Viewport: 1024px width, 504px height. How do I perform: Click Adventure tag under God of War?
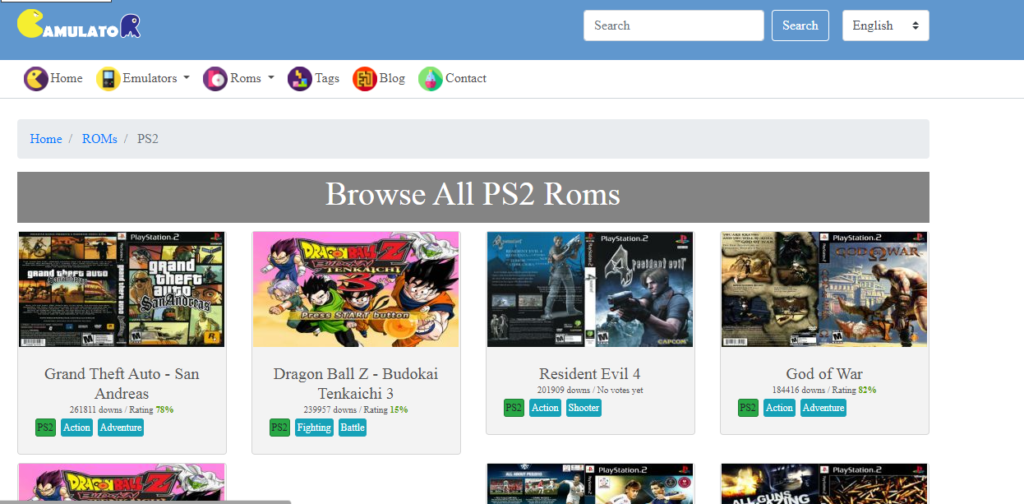pos(824,408)
